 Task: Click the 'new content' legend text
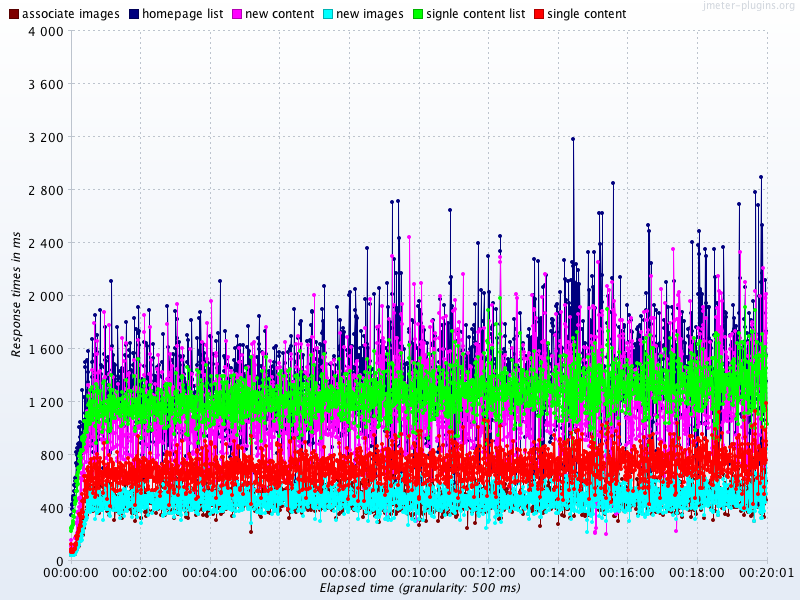pyautogui.click(x=280, y=14)
